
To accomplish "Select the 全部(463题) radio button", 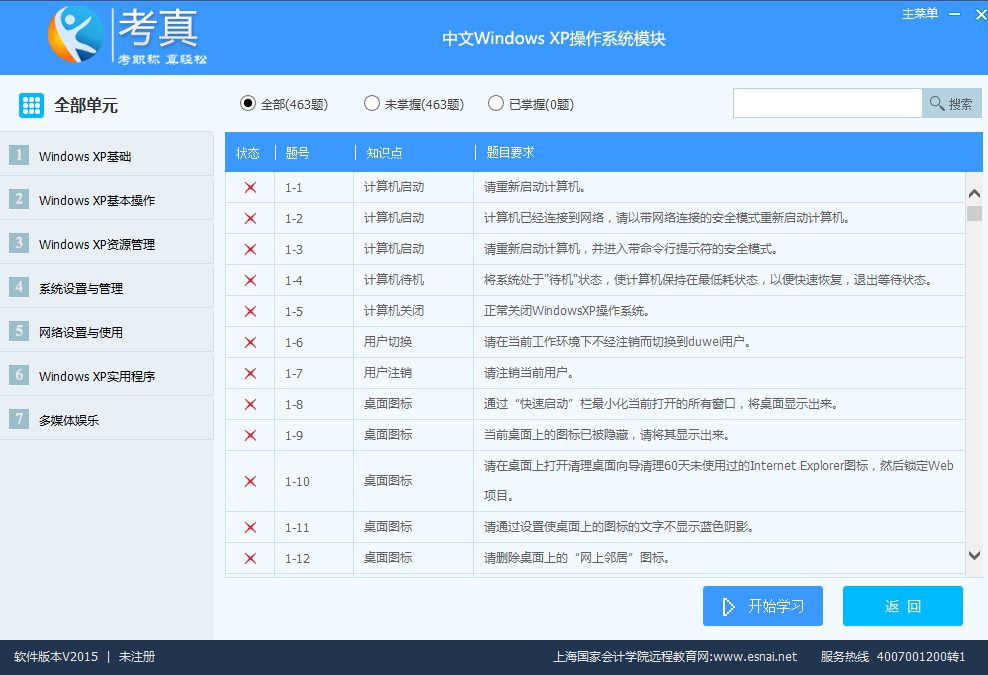I will point(248,103).
